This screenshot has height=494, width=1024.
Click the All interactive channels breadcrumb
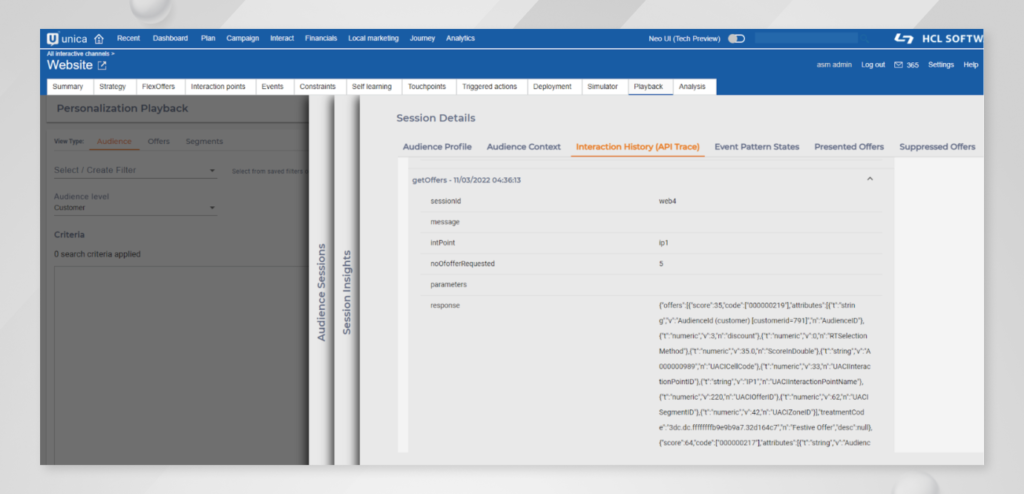(x=80, y=53)
